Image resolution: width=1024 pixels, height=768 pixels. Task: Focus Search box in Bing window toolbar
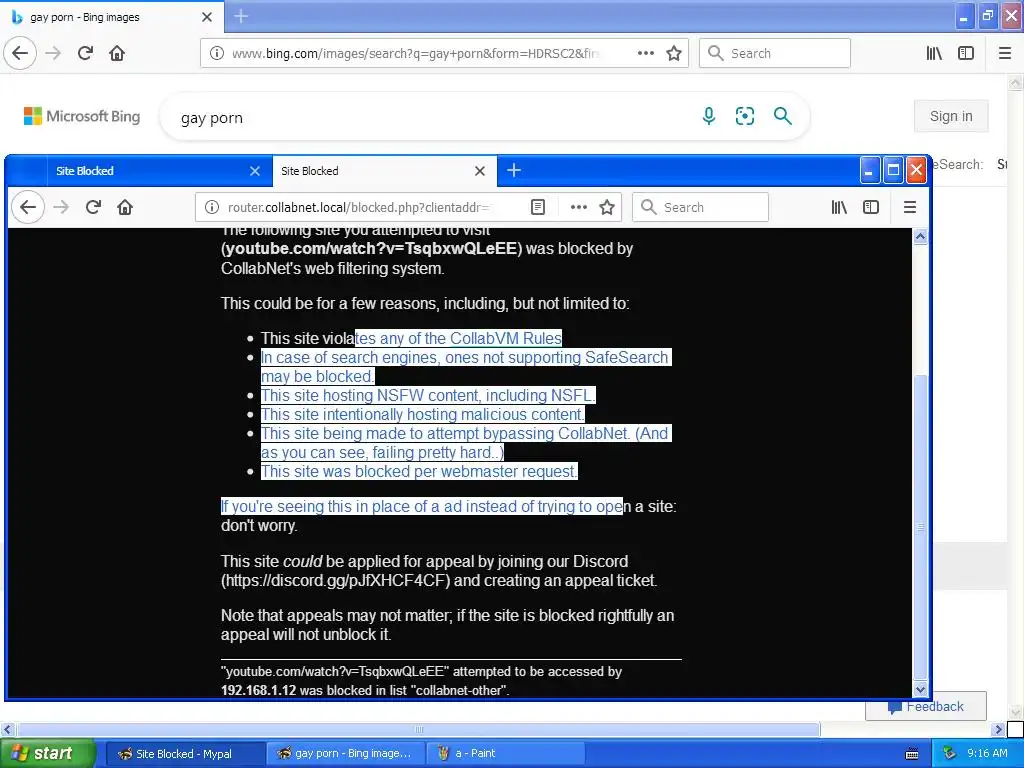pyautogui.click(x=775, y=53)
